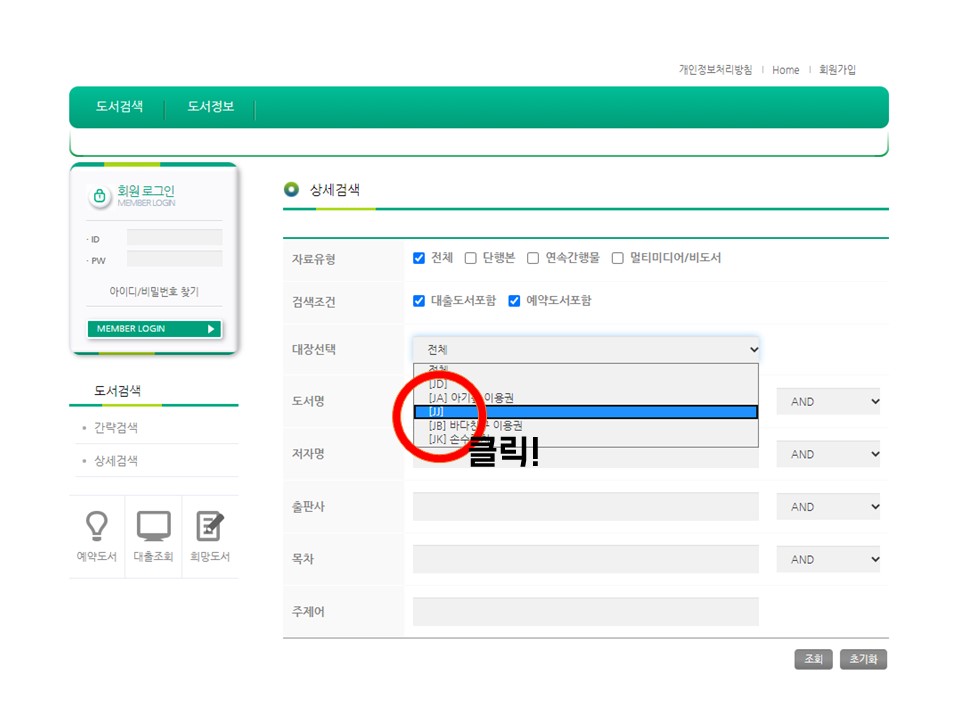Toggle the 전체 자료유형 checkbox

(419, 258)
